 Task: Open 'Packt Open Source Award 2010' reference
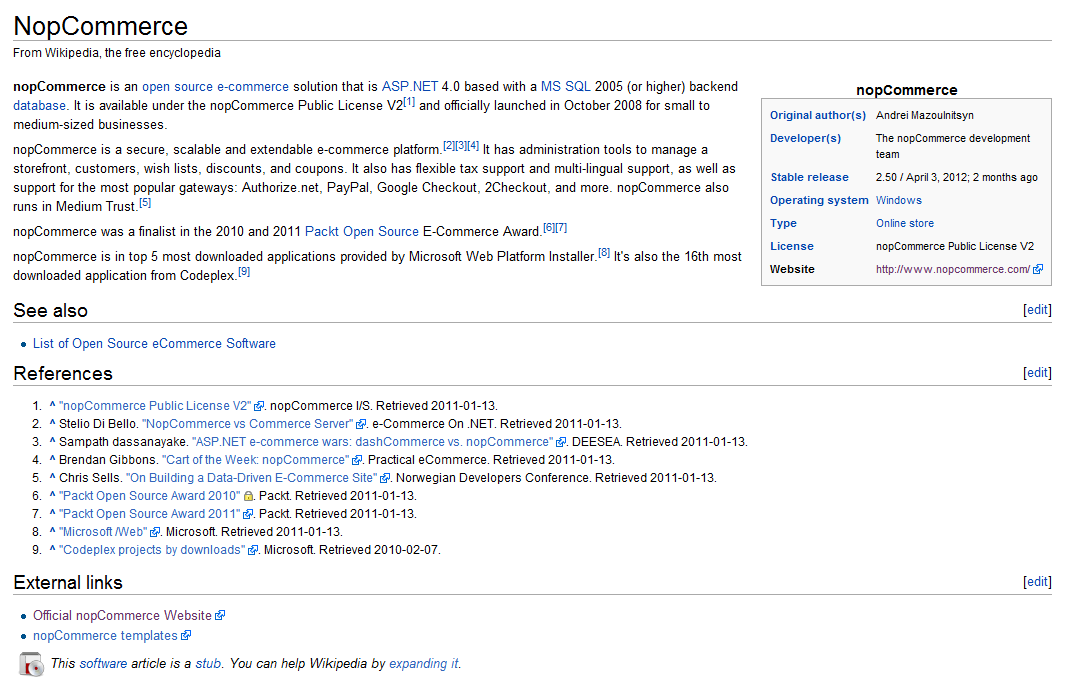pyautogui.click(x=149, y=496)
